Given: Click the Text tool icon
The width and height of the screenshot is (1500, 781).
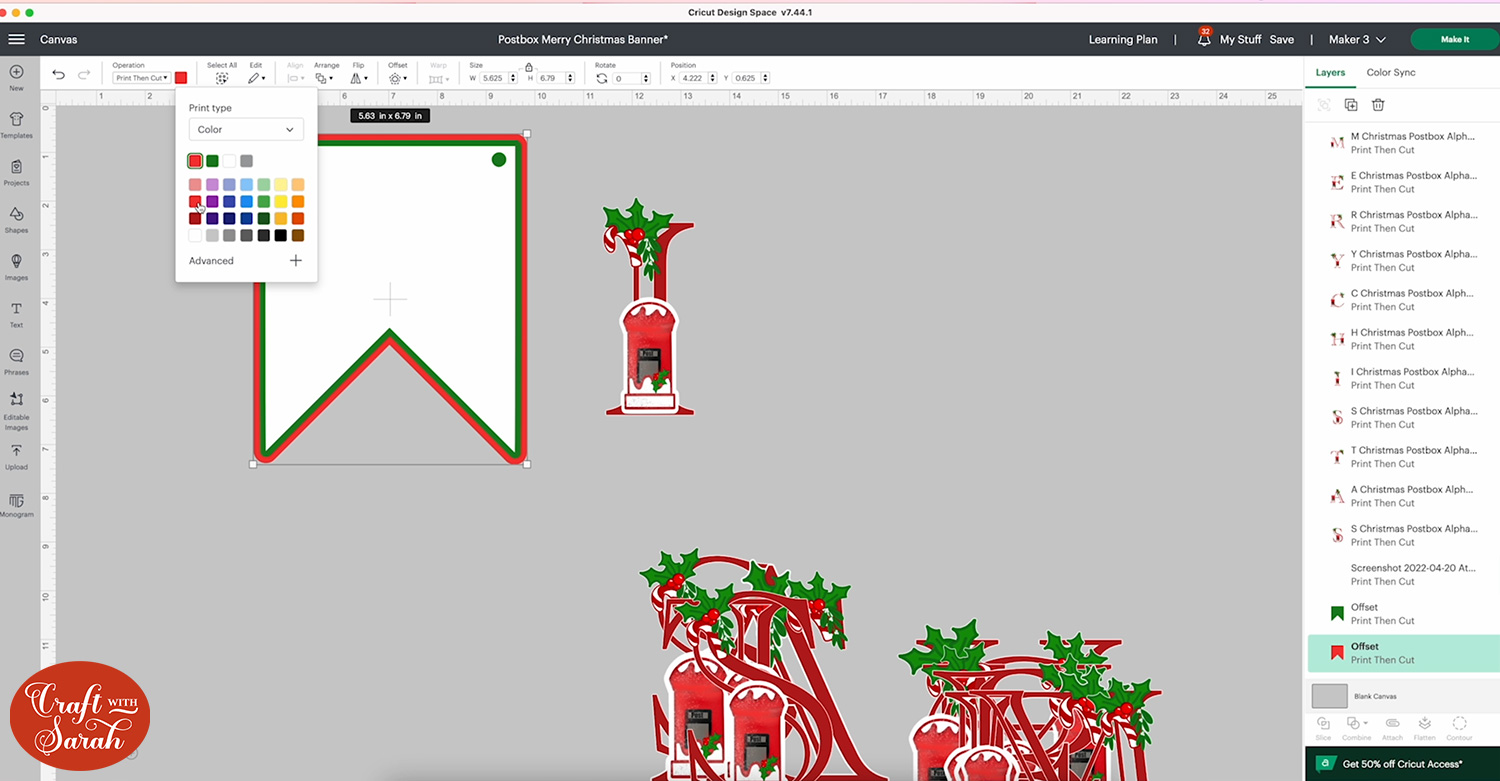Looking at the screenshot, I should point(16,313).
